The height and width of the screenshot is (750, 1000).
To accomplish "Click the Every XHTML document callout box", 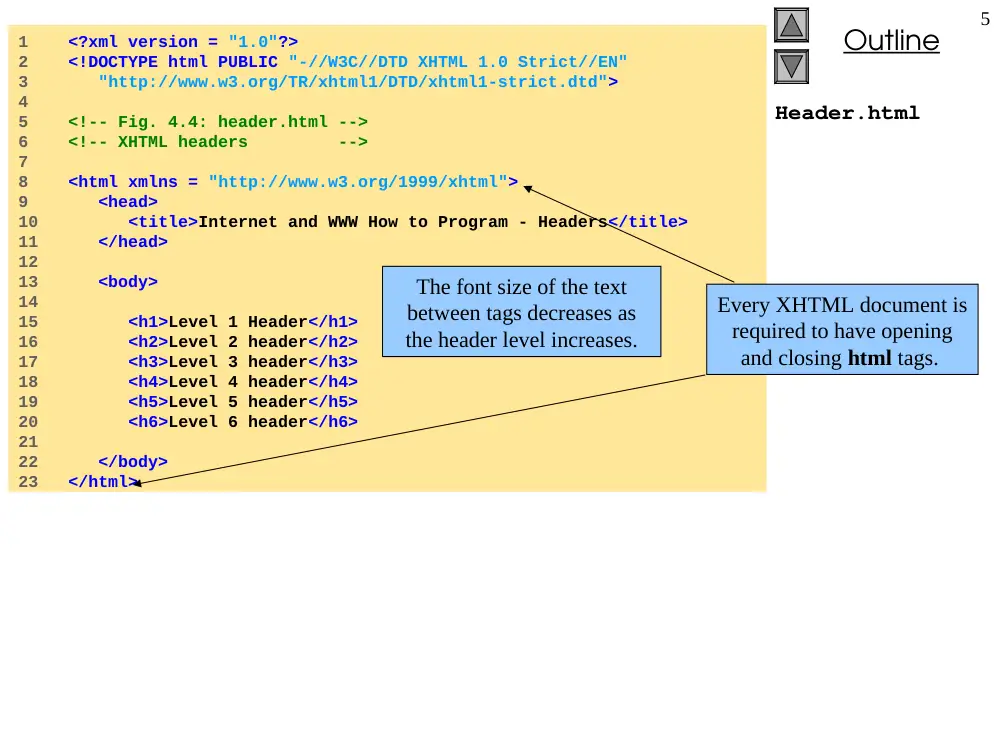I will 842,329.
